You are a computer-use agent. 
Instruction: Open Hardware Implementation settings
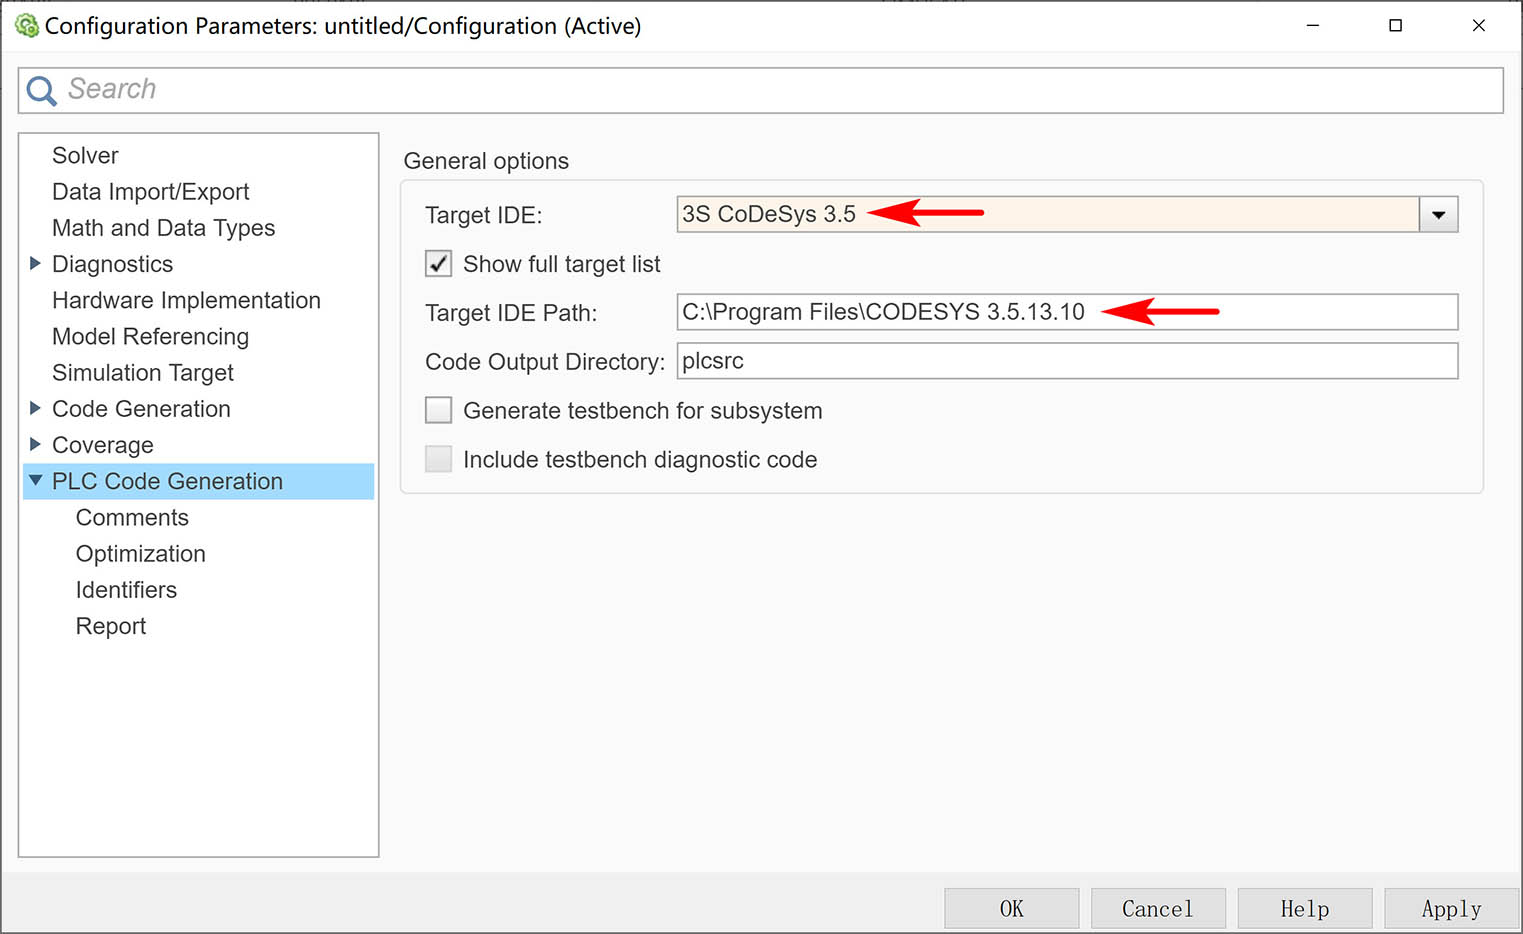point(185,300)
